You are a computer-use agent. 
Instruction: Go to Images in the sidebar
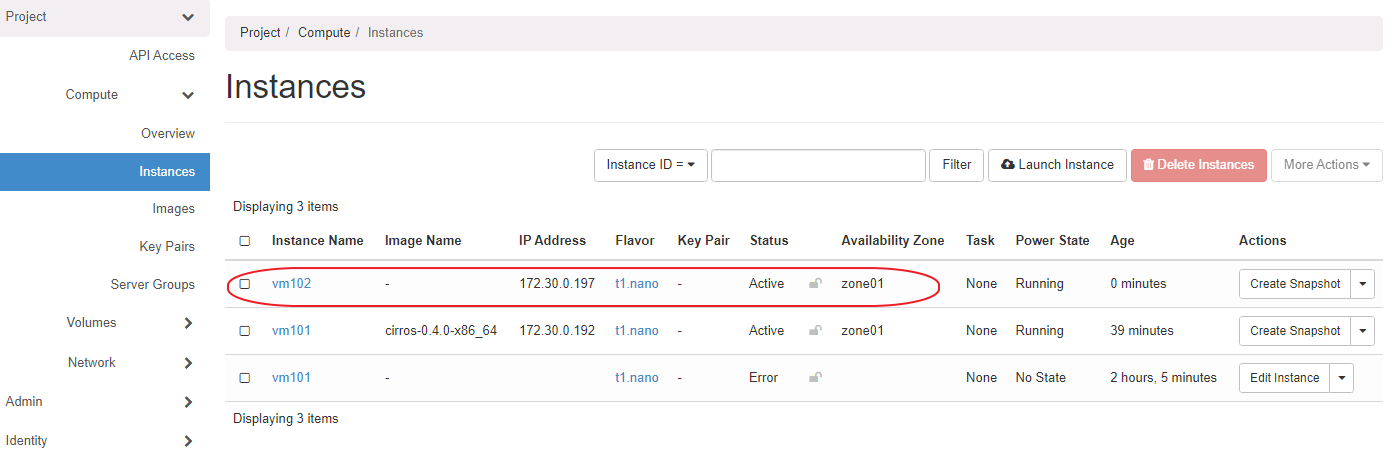[173, 209]
